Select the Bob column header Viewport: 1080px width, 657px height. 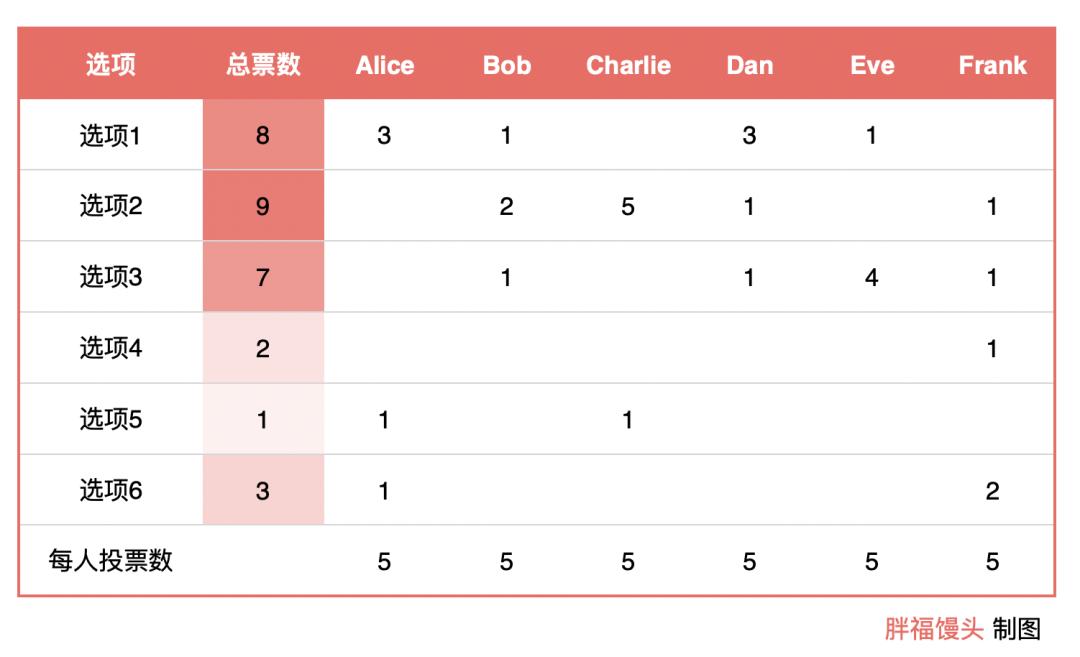click(x=507, y=65)
